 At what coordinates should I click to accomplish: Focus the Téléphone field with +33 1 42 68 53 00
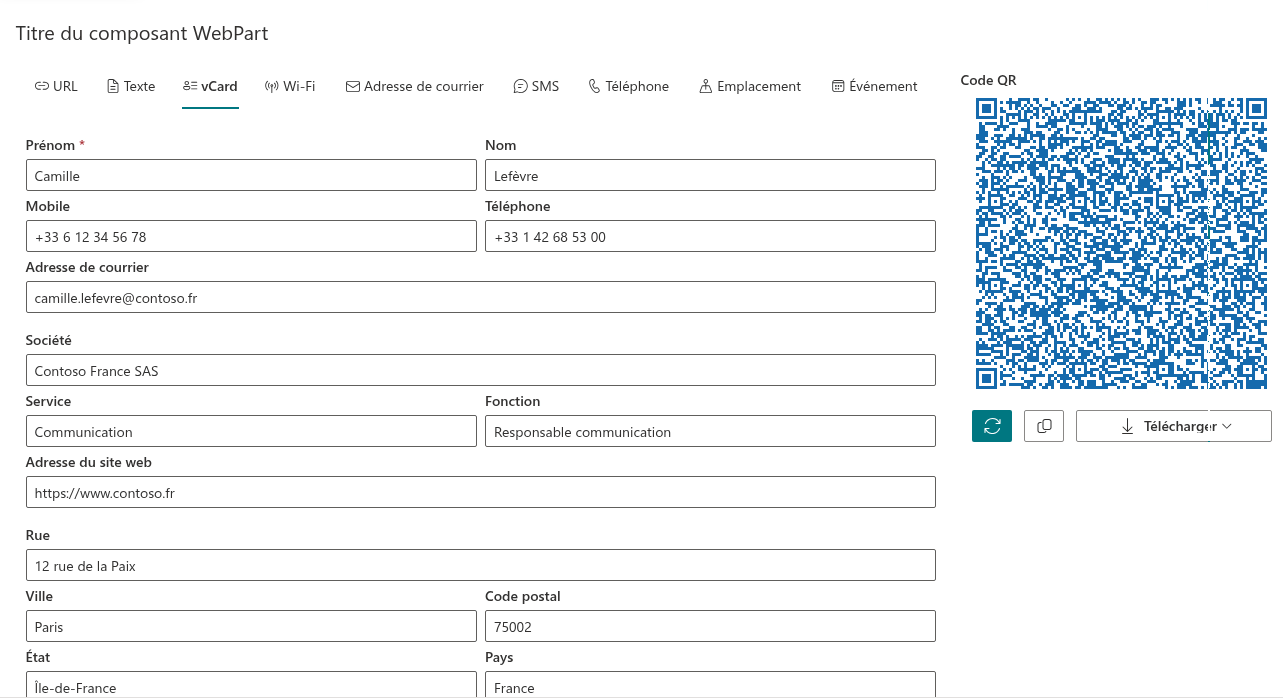click(x=710, y=236)
